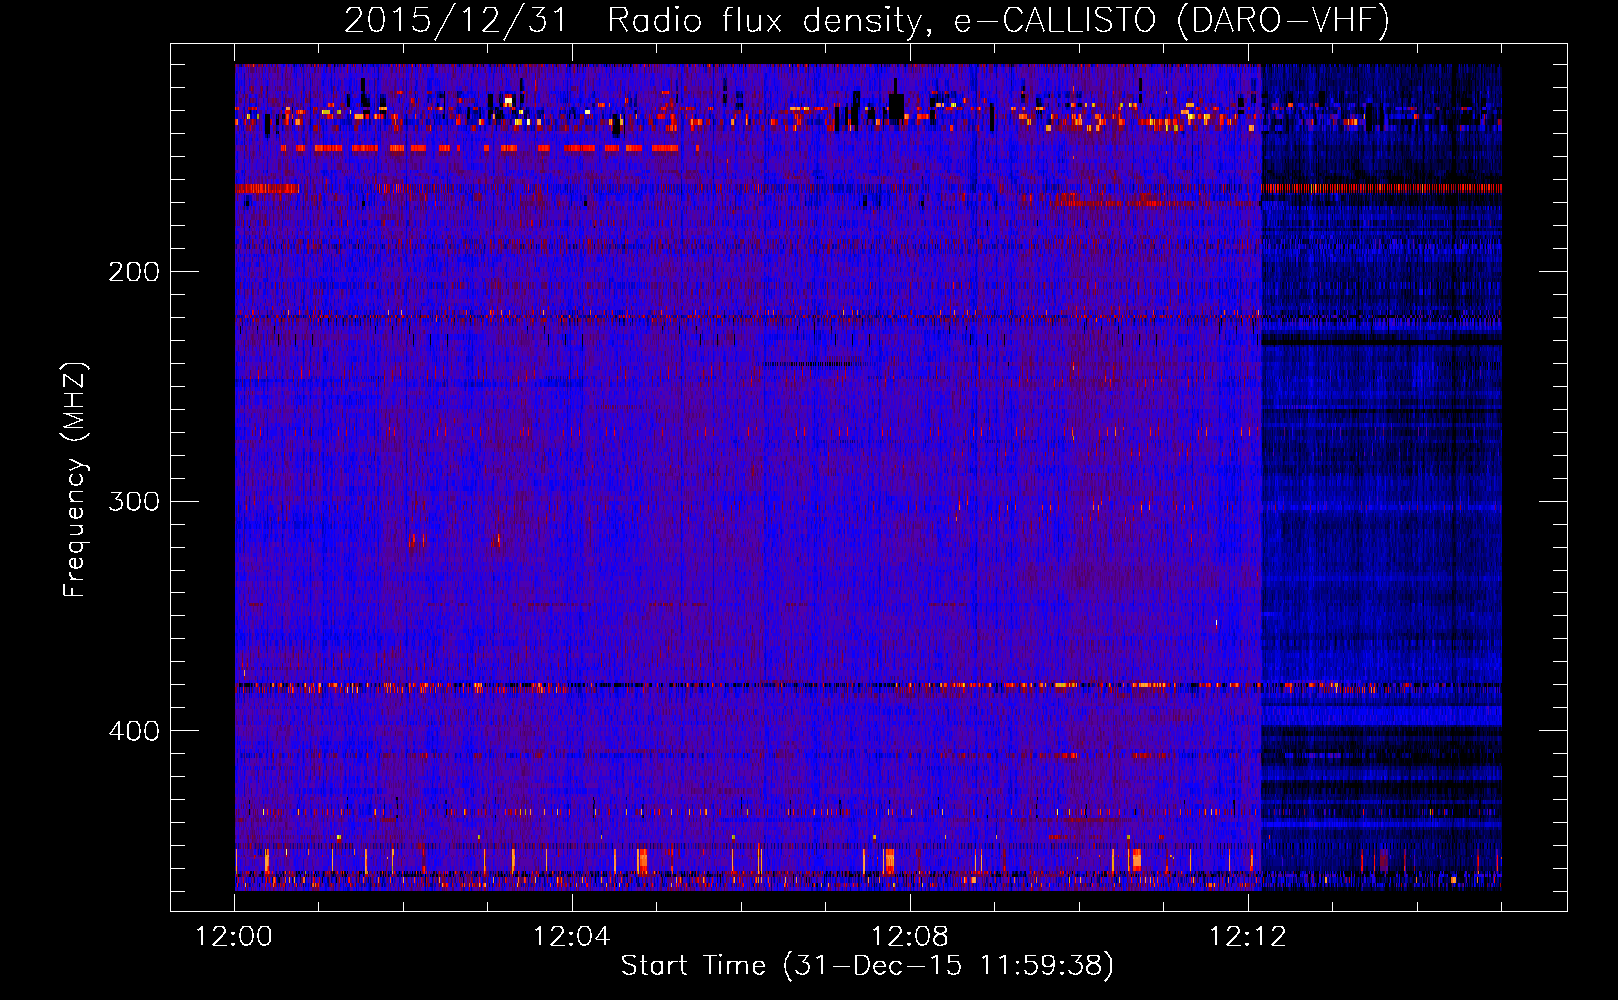
Task: Click the date '2015/12/31' in the title
Action: pos(456,20)
